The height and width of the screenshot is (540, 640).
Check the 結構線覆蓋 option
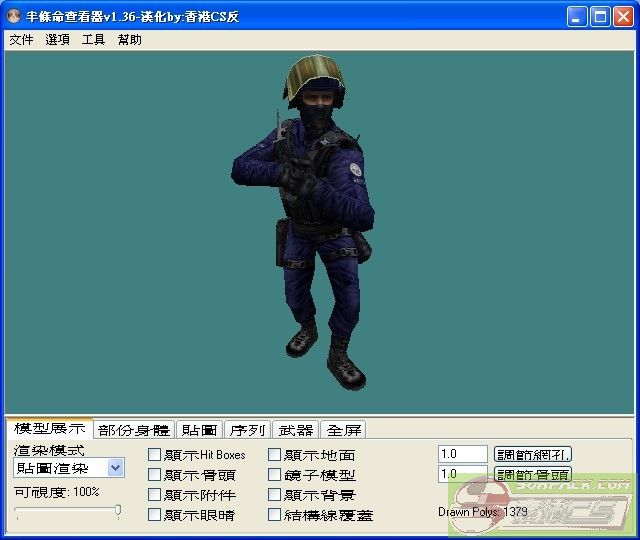click(274, 515)
